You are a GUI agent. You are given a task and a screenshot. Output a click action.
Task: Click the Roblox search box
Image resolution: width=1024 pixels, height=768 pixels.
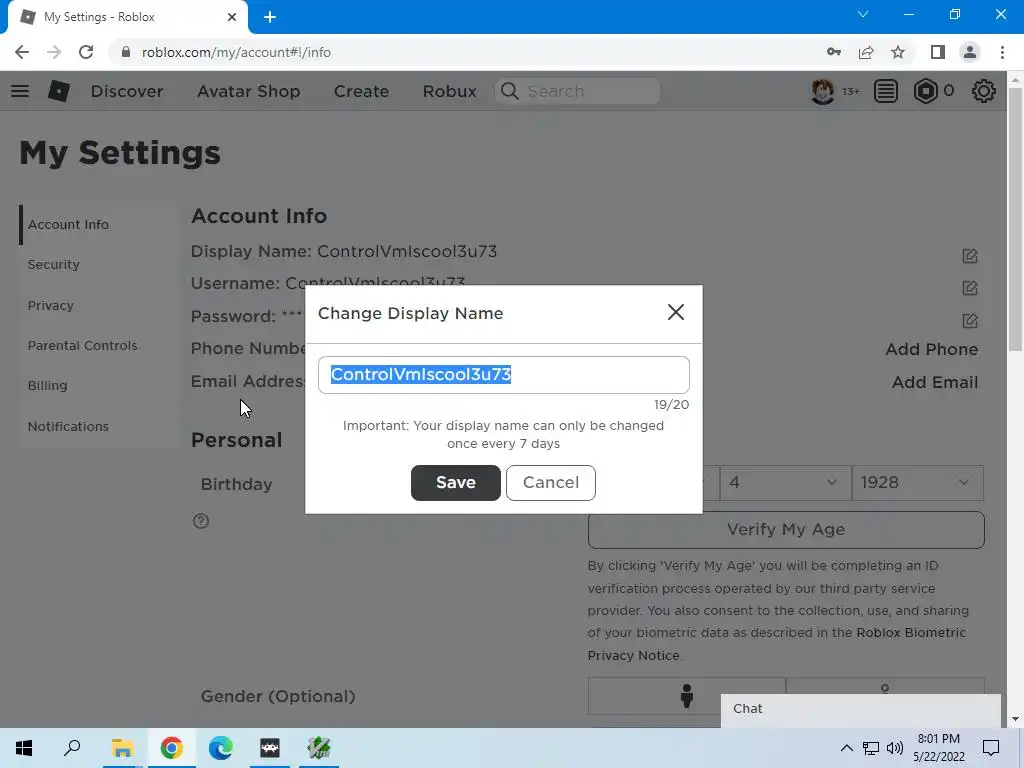point(577,91)
